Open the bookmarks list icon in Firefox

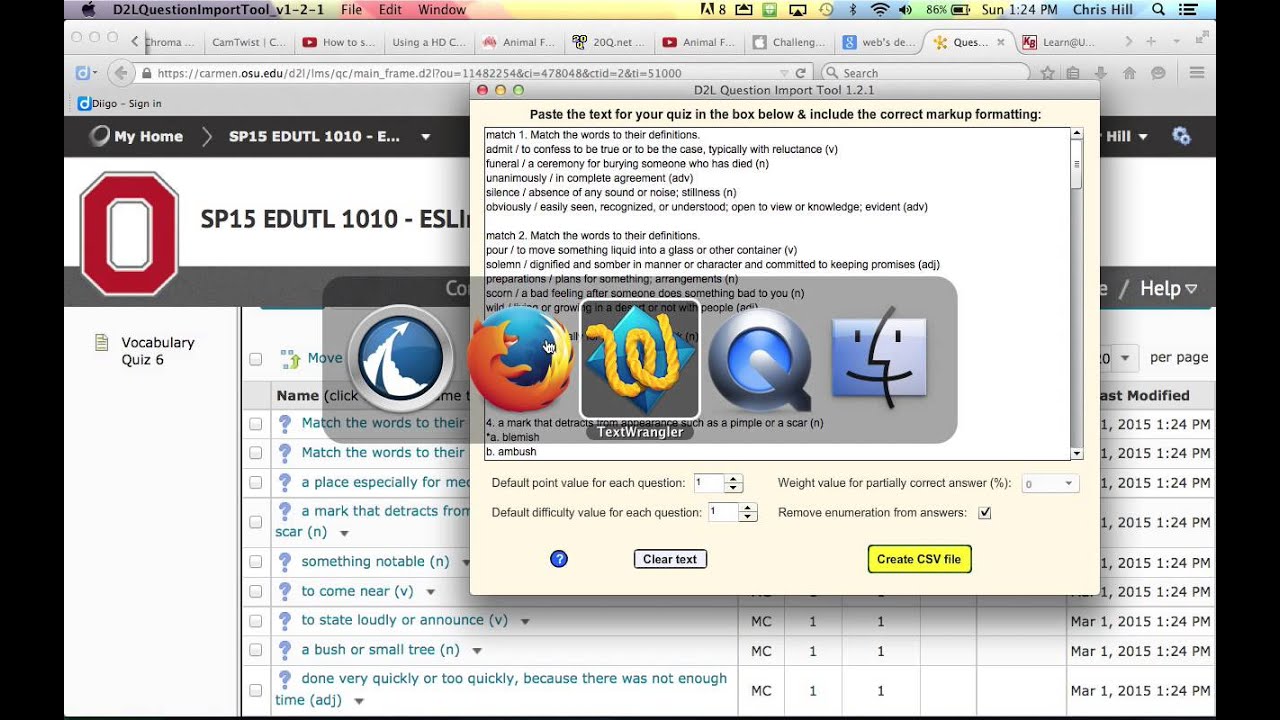pyautogui.click(x=1073, y=73)
